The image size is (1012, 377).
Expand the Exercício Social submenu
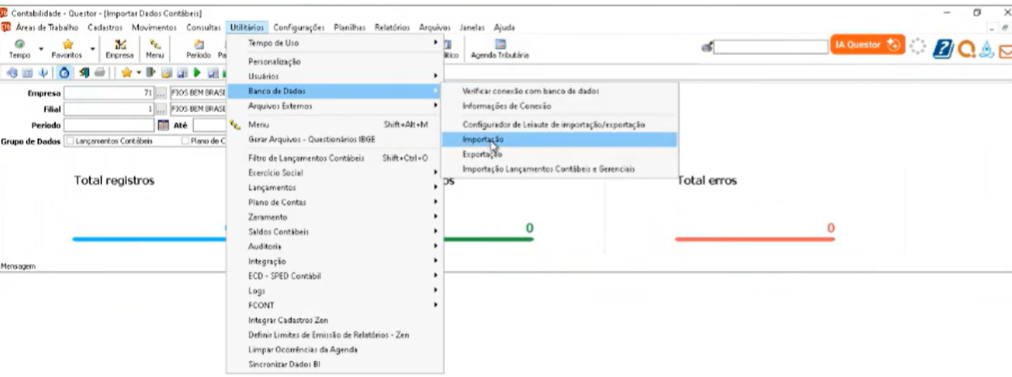(x=335, y=173)
